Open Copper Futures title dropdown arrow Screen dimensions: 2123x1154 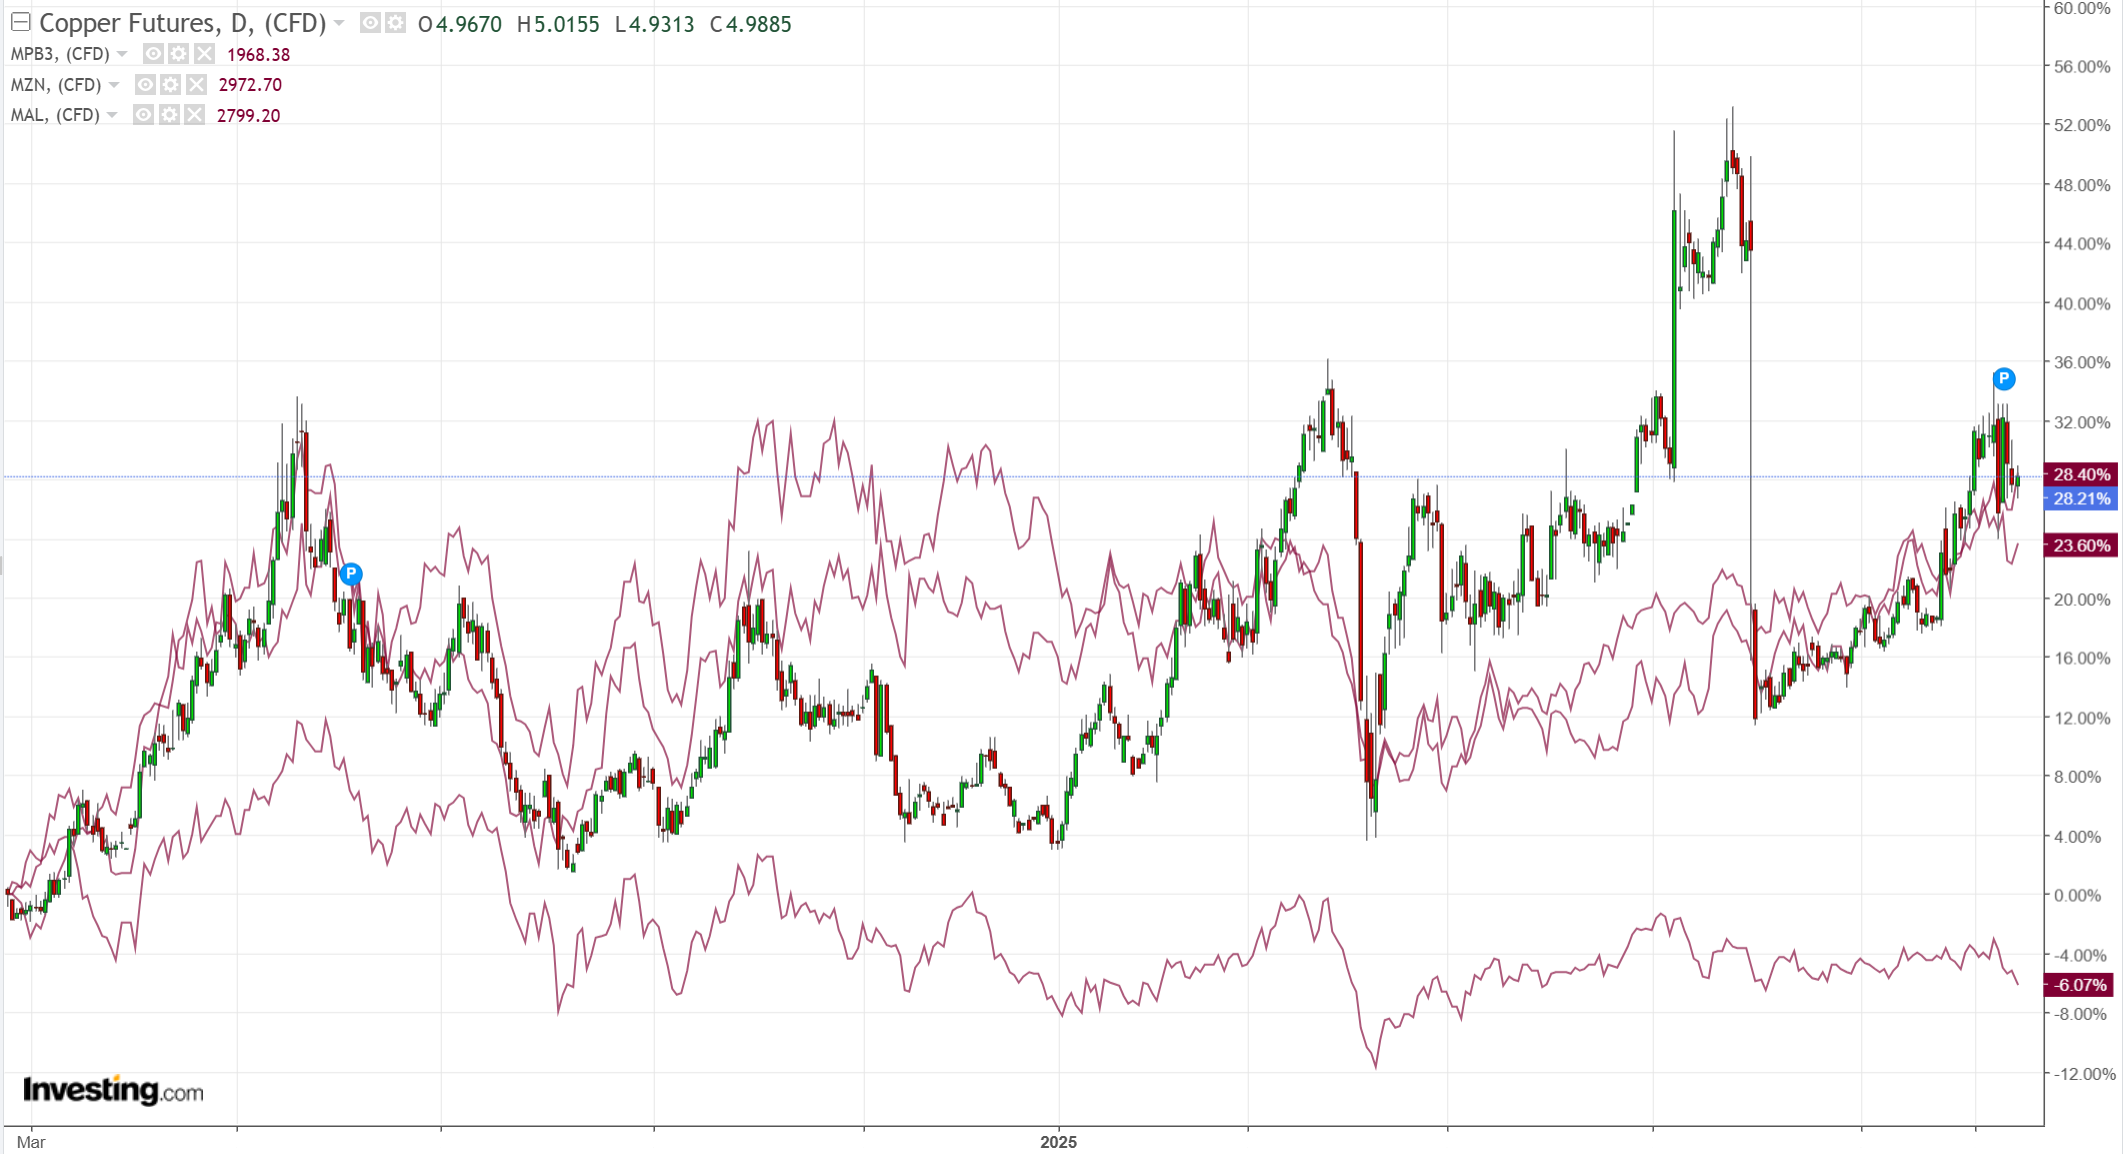[340, 23]
